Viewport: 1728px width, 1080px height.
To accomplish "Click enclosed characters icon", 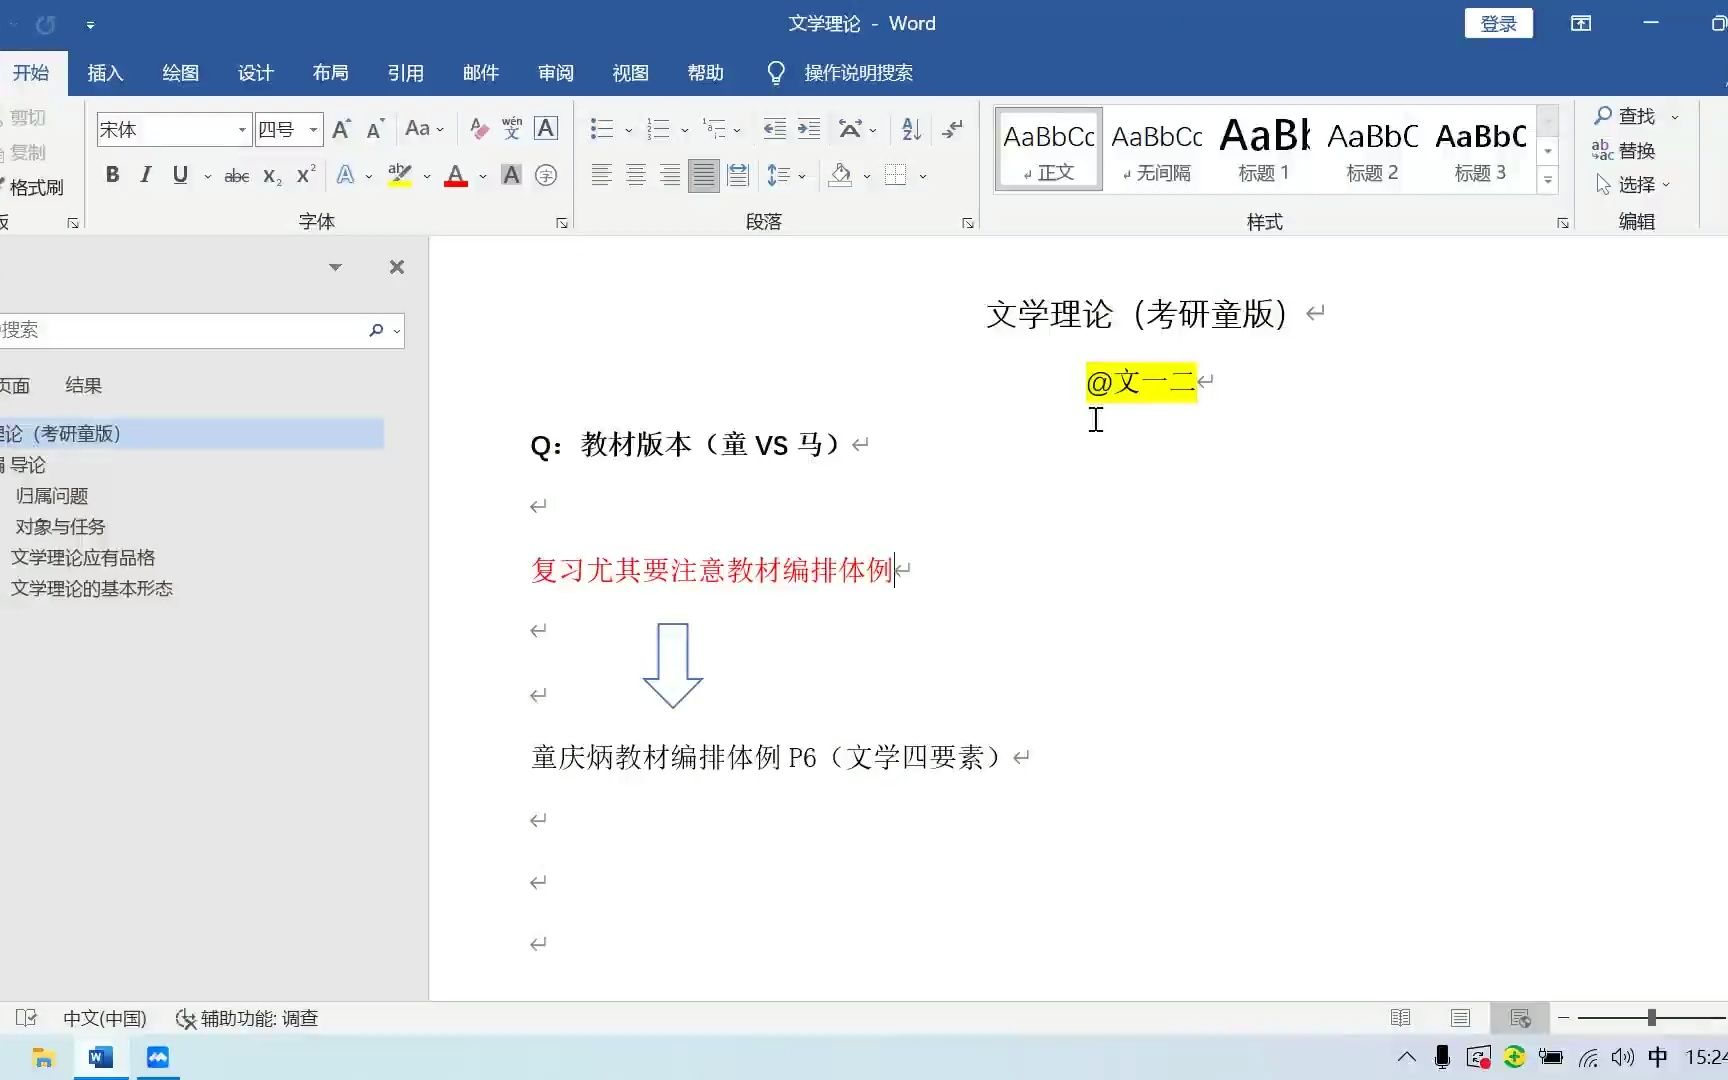I will click(546, 175).
